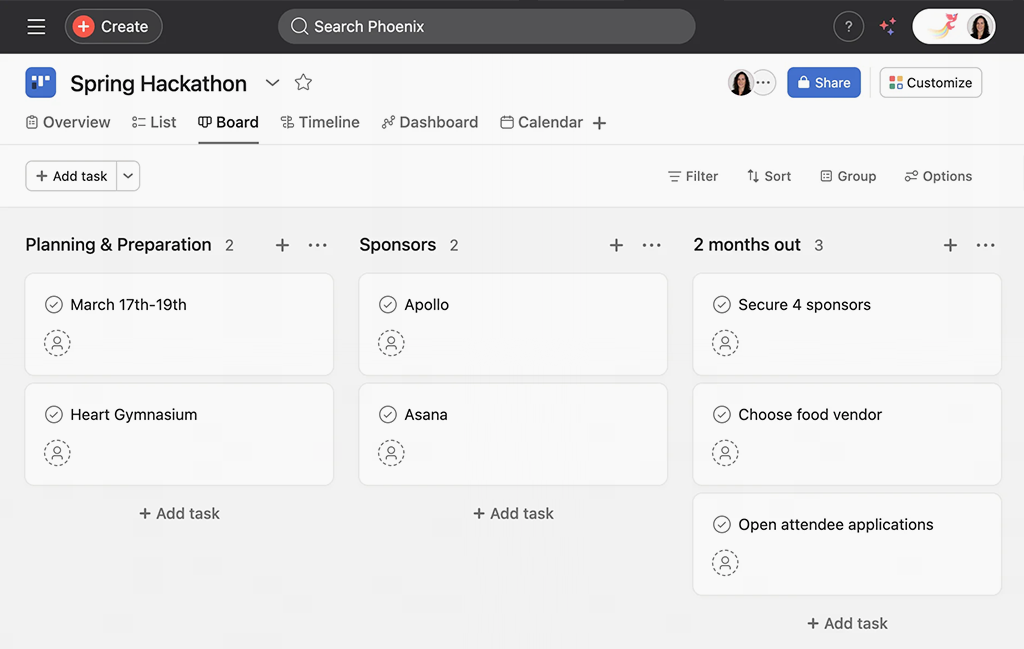Select the Board tab
Viewport: 1024px width, 649px height.
(x=229, y=122)
